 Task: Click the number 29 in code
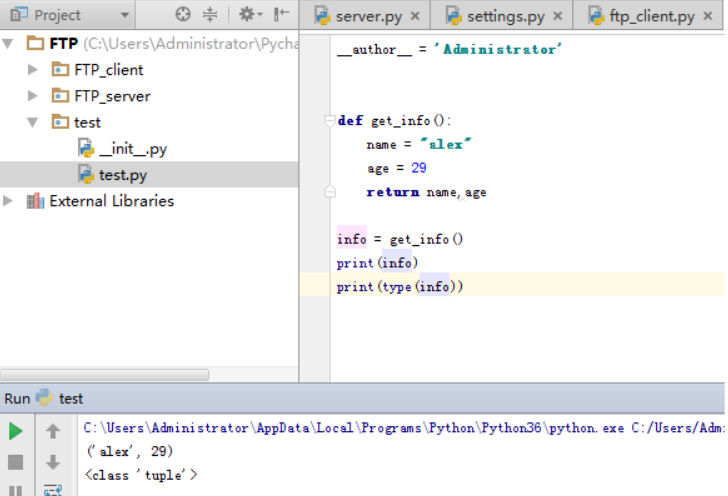419,168
